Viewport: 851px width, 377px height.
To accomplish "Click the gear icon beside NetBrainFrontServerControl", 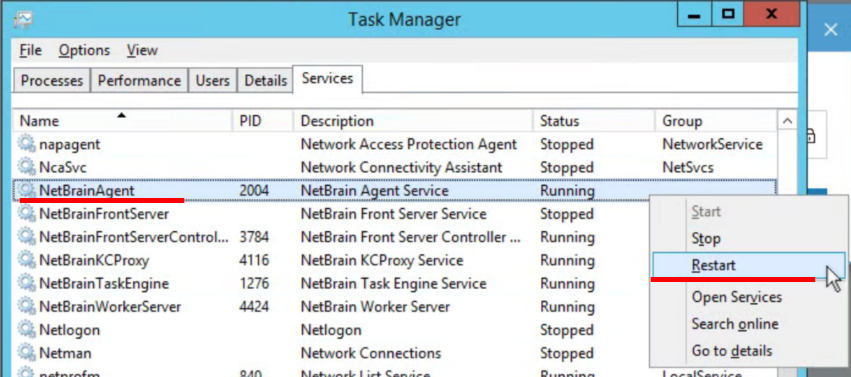I will [26, 237].
